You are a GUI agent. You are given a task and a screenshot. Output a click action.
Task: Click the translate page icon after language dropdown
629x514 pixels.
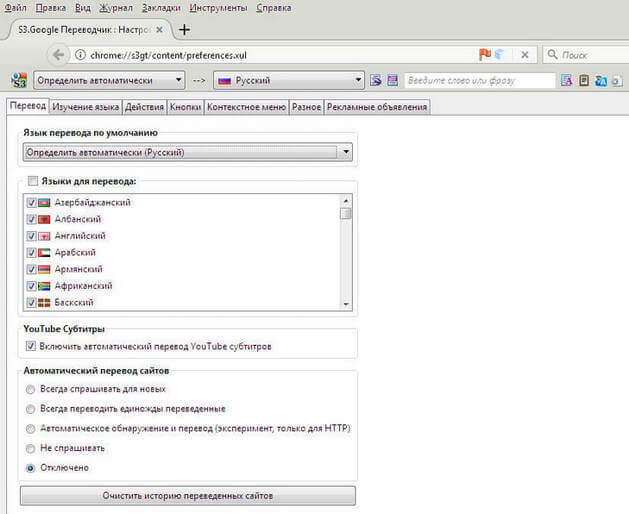pos(376,80)
